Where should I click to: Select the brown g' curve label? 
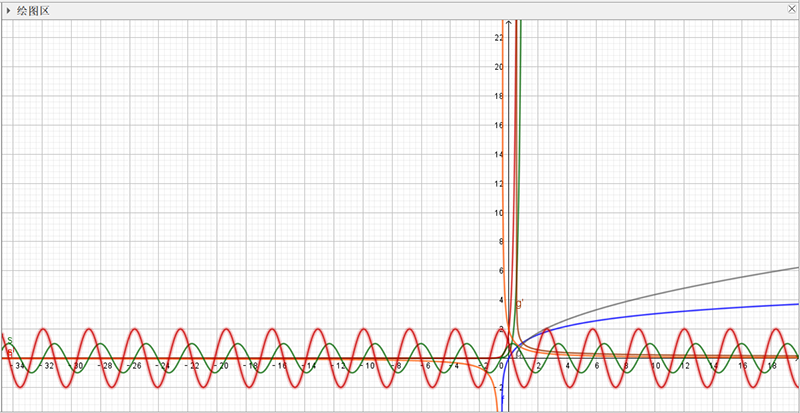pos(520,304)
